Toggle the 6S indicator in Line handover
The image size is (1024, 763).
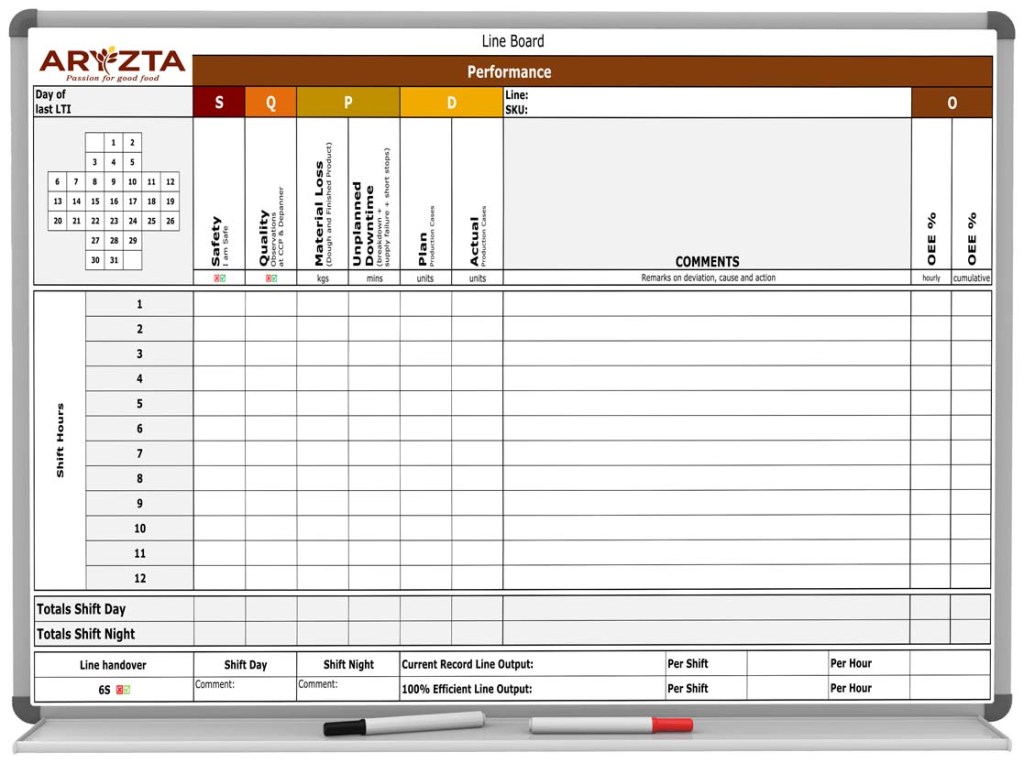(x=123, y=690)
